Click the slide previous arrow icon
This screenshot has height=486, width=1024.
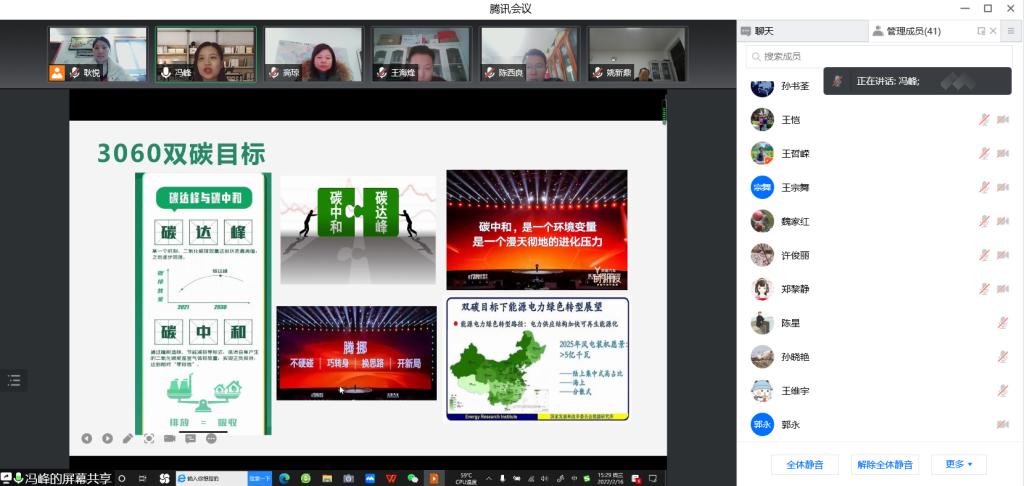pyautogui.click(x=87, y=438)
